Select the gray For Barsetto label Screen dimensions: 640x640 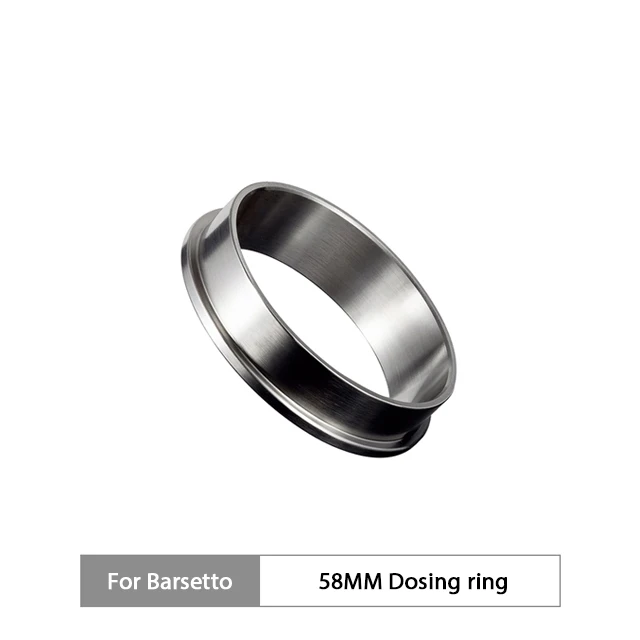click(x=170, y=581)
